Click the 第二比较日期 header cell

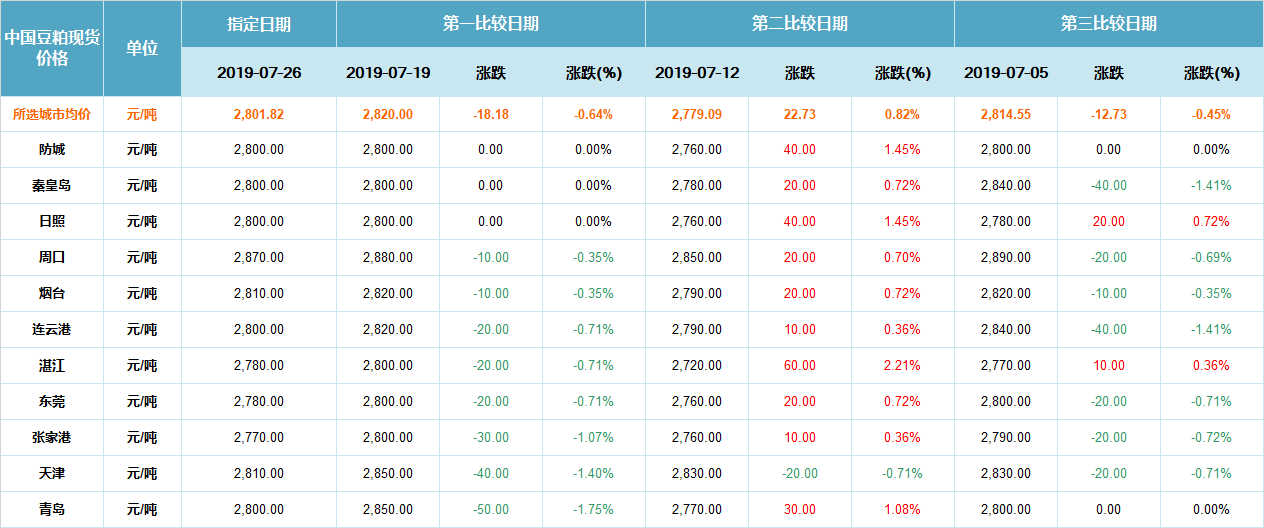799,24
